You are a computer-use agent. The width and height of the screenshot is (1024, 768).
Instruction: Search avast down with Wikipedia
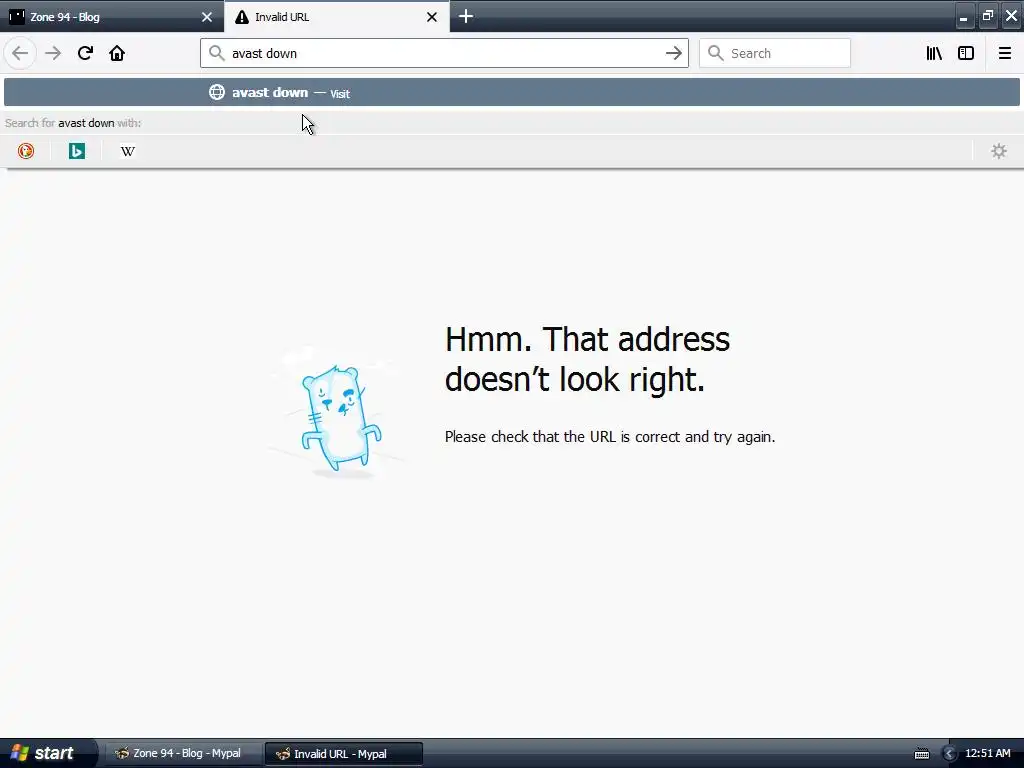(x=127, y=151)
